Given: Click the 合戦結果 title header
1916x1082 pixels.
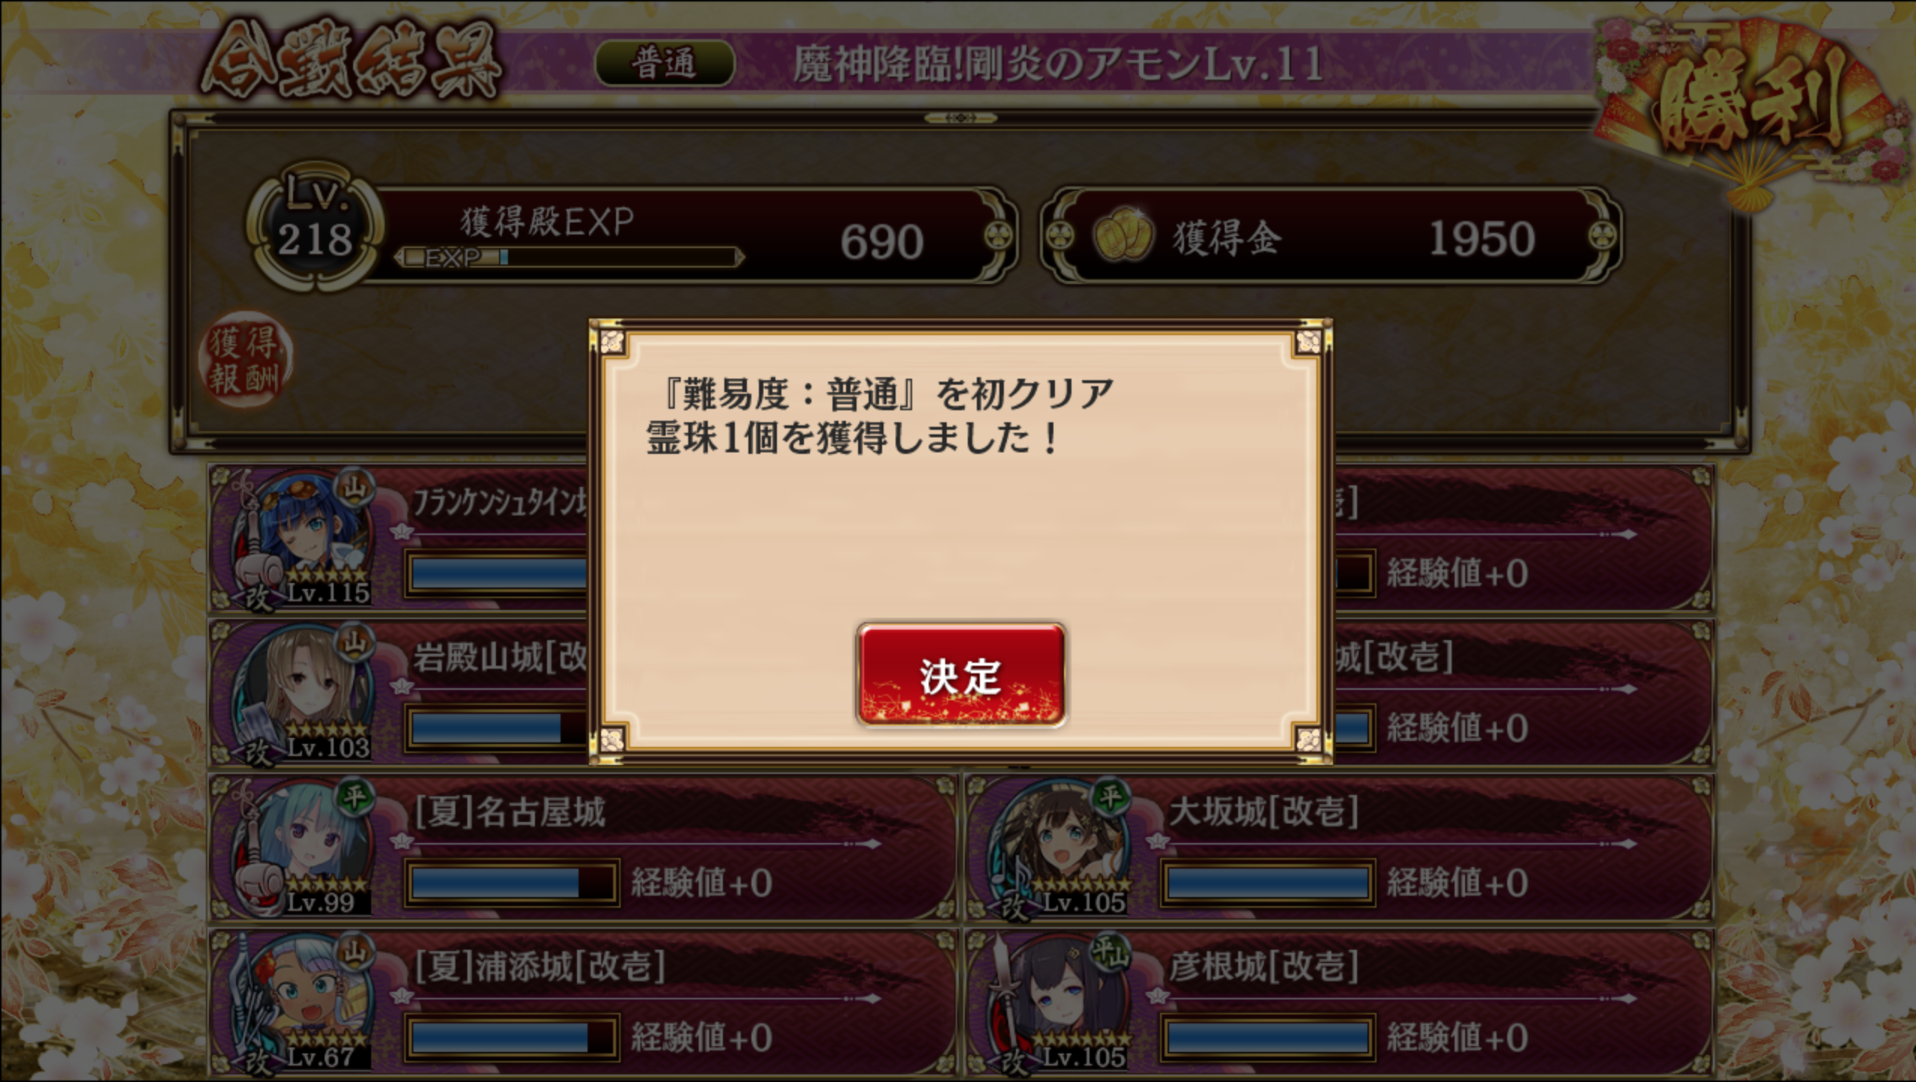Looking at the screenshot, I should pos(351,62).
